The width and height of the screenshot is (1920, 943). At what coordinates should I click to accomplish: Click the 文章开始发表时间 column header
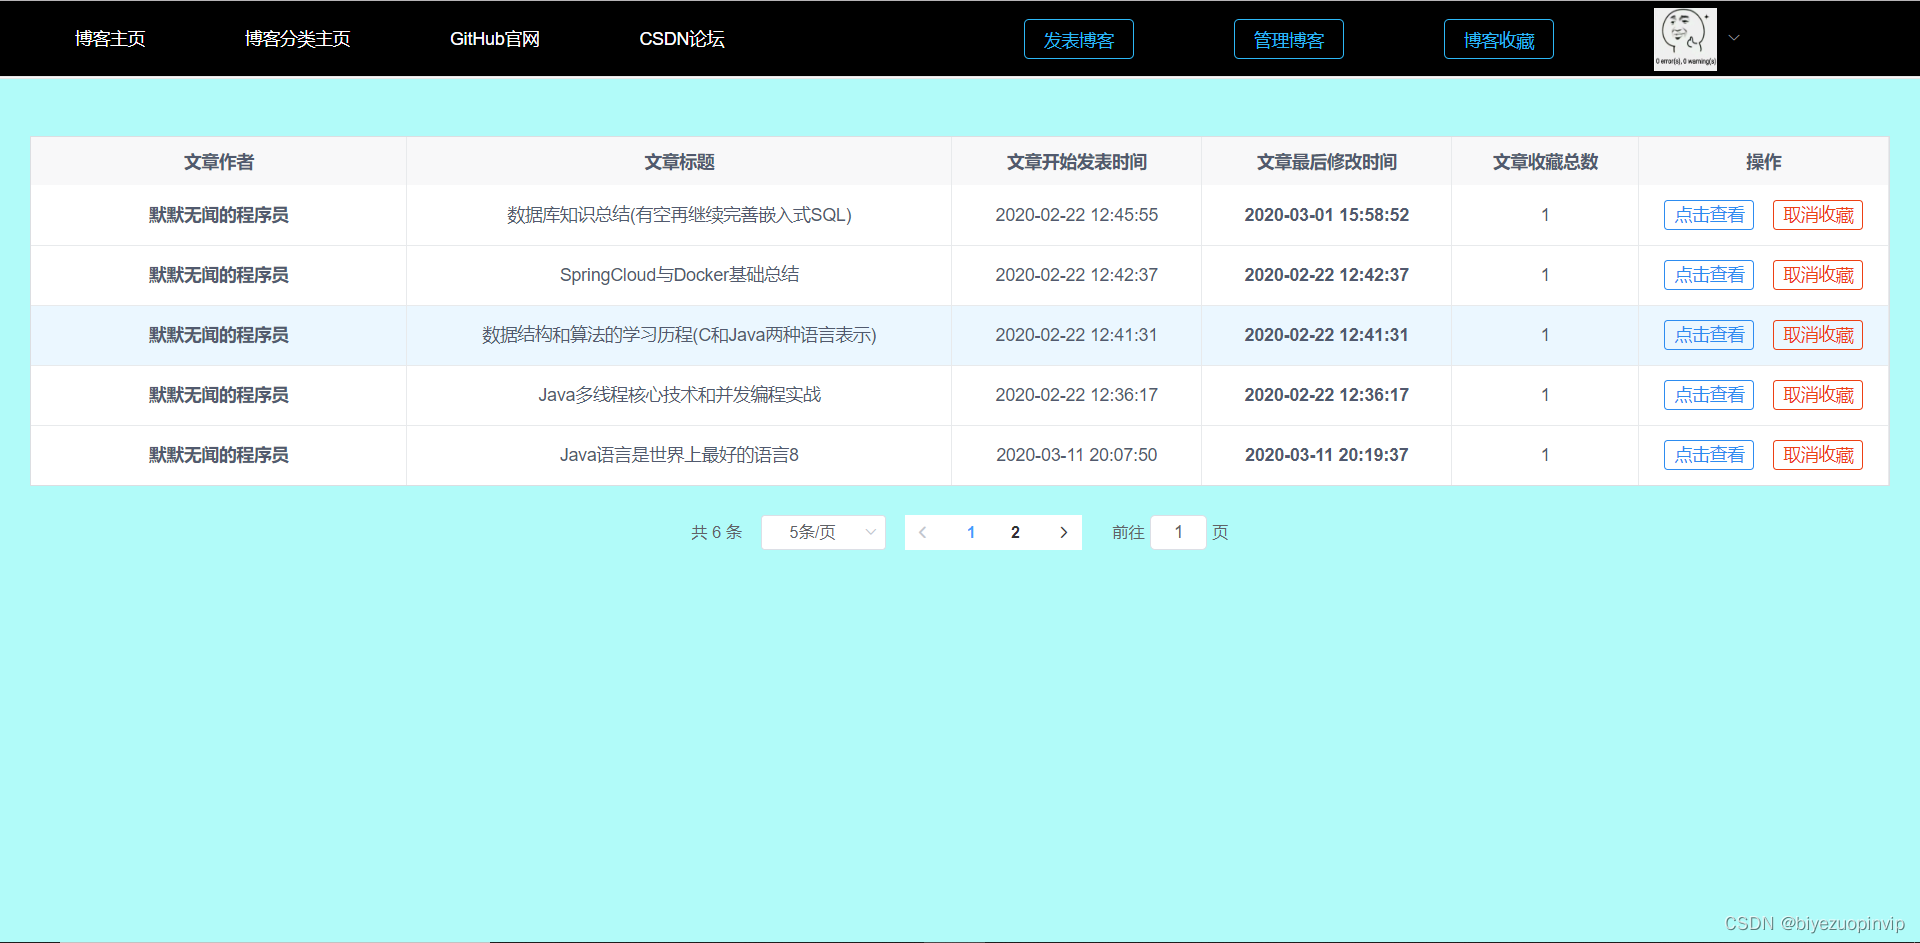[x=1076, y=162]
